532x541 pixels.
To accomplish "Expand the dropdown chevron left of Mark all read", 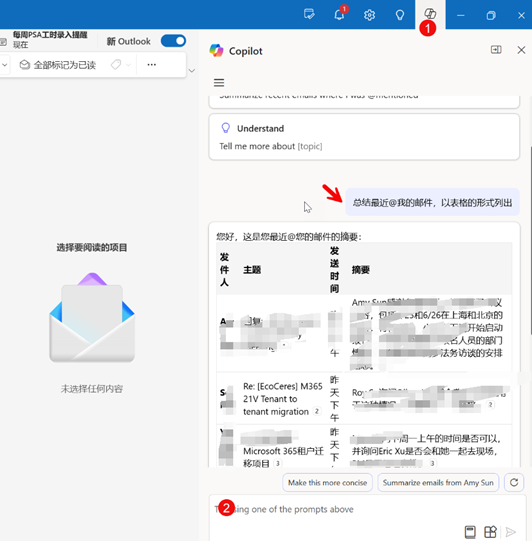I will pyautogui.click(x=4, y=65).
